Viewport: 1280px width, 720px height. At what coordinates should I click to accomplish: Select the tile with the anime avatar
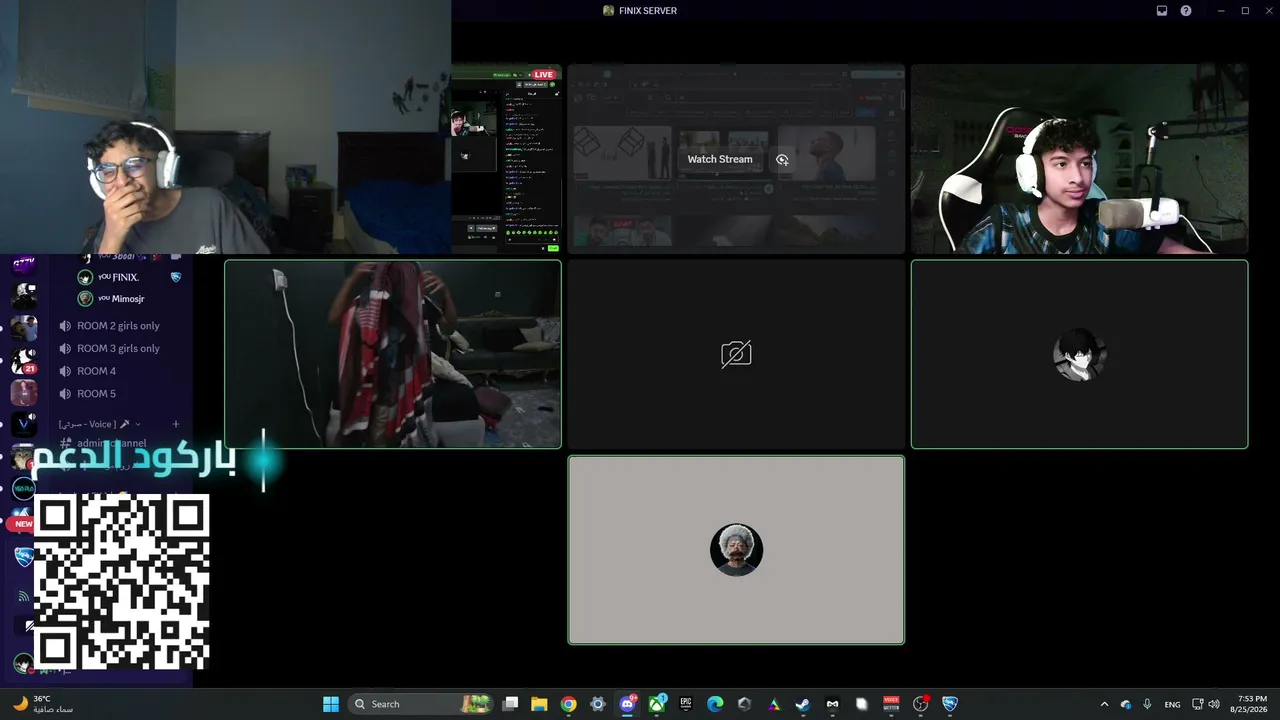[x=1079, y=354]
